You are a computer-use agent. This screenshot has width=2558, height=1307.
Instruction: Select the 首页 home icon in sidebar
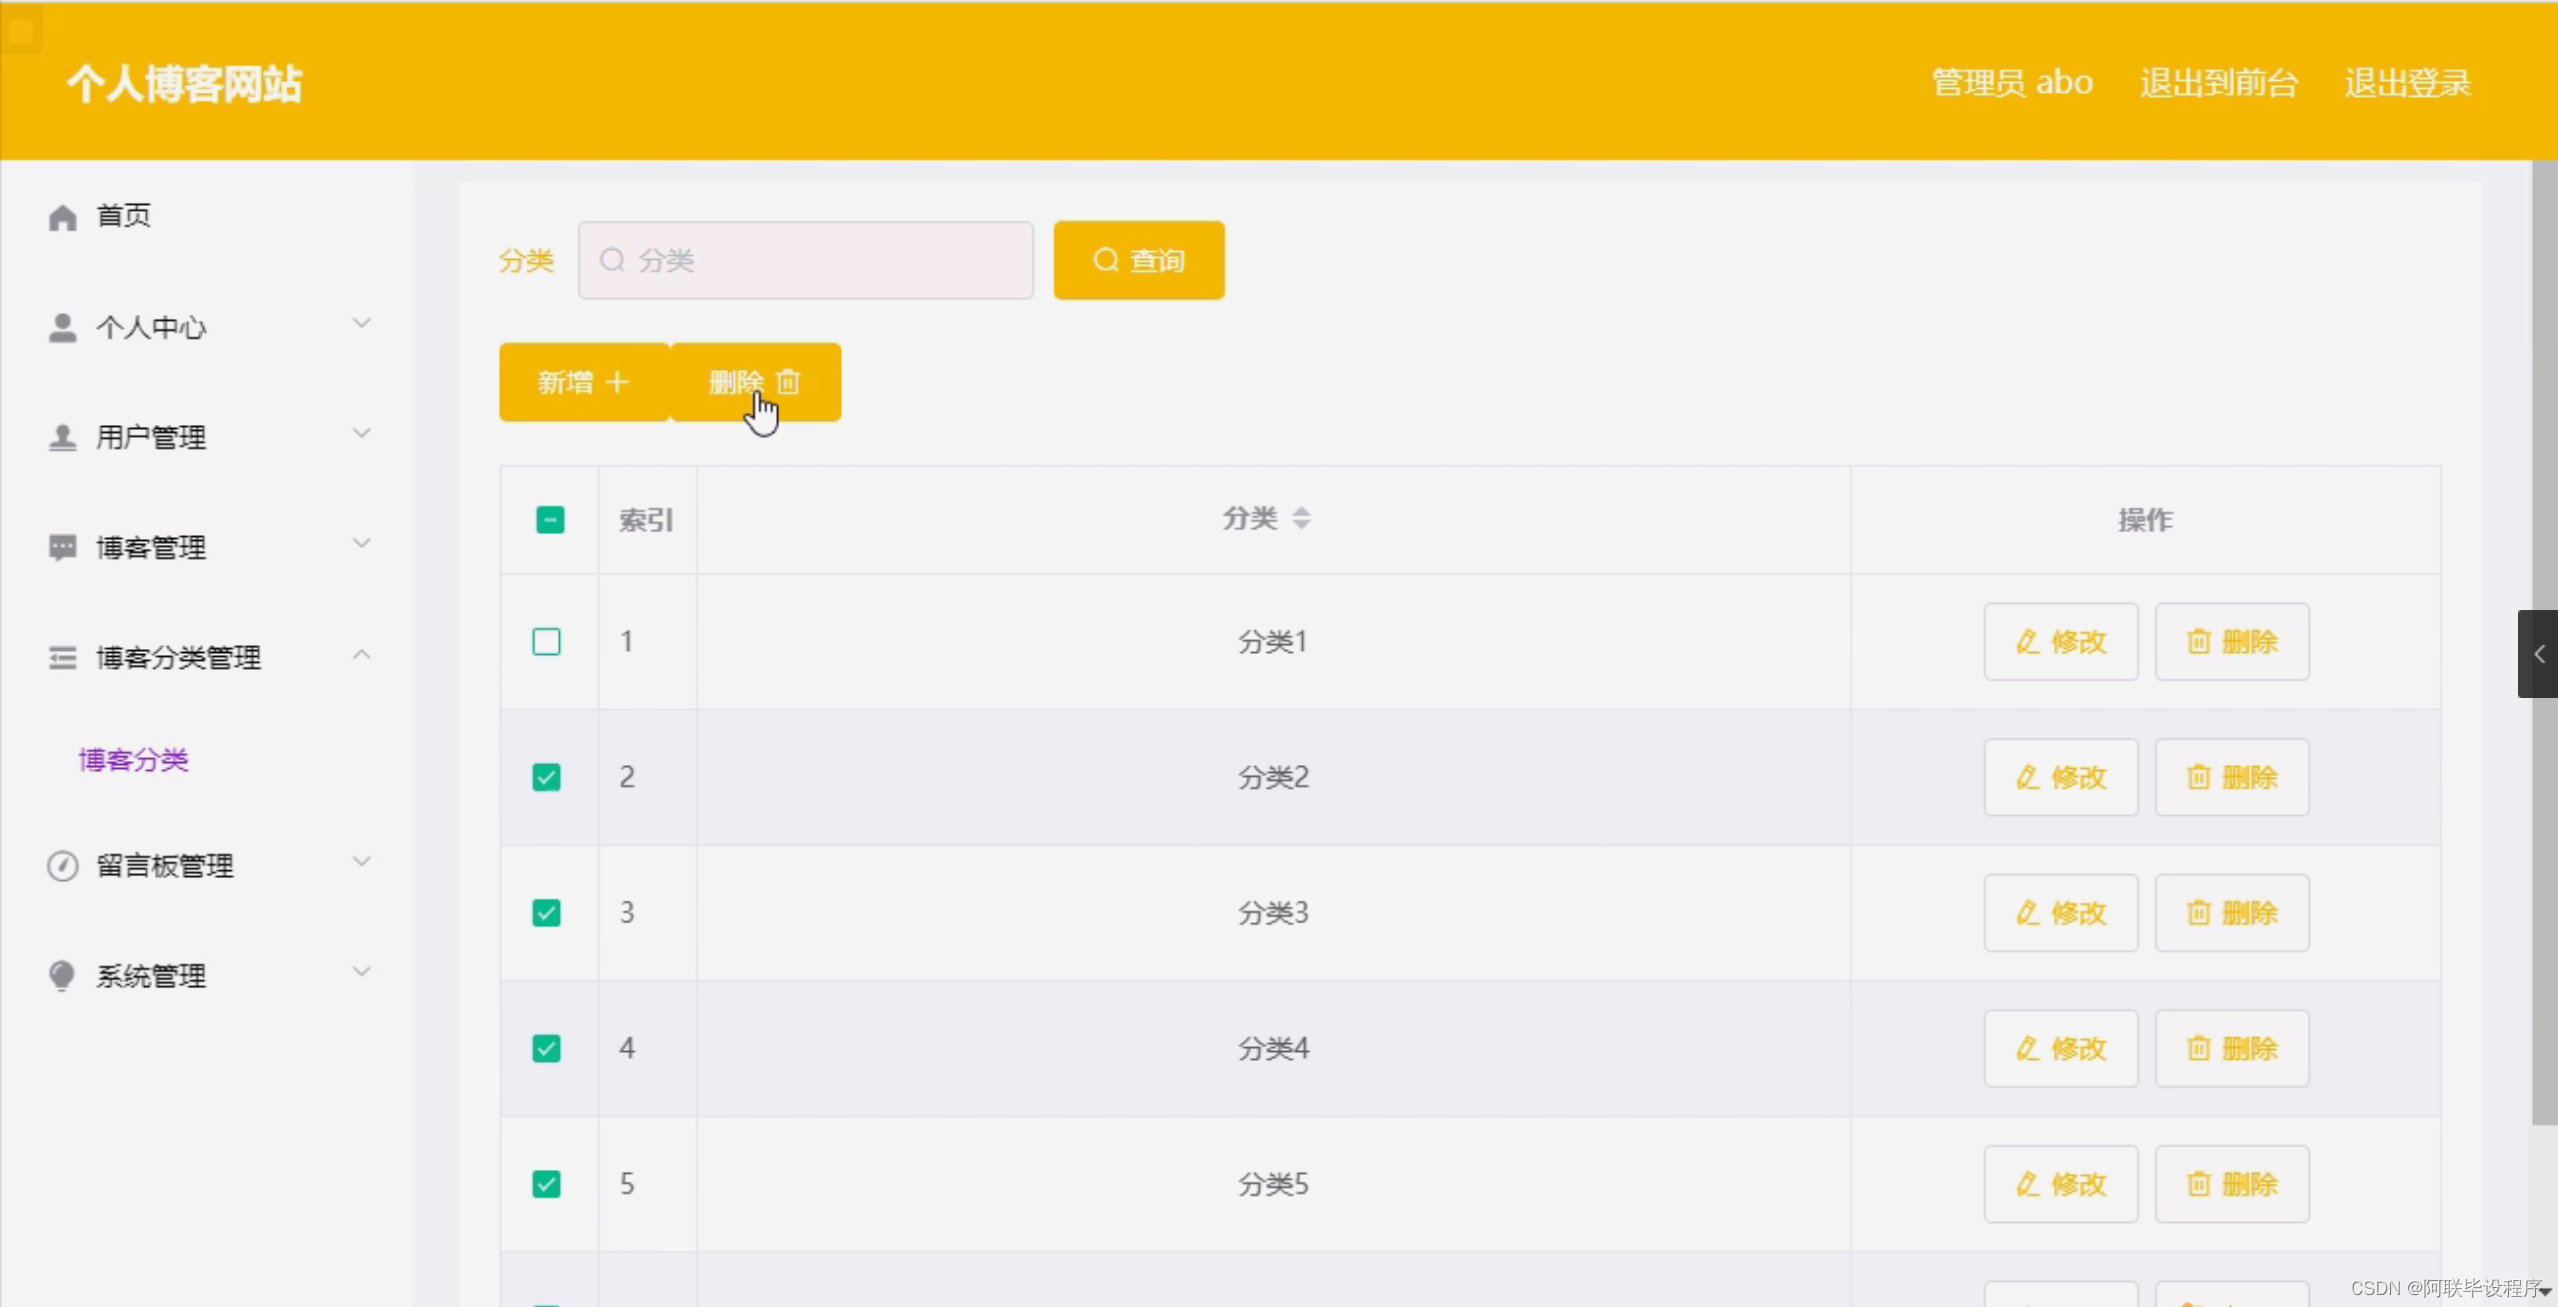pos(62,216)
